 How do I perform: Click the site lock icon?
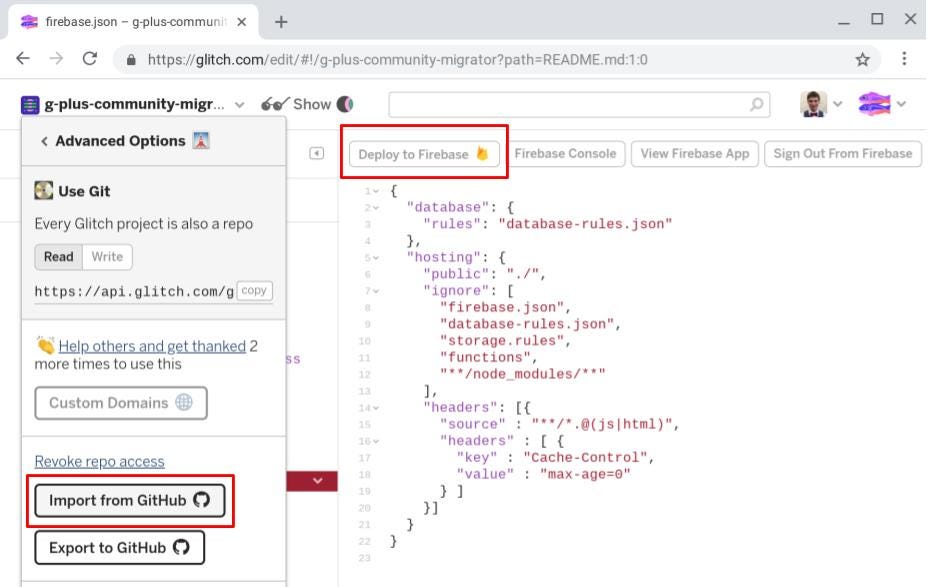[131, 60]
